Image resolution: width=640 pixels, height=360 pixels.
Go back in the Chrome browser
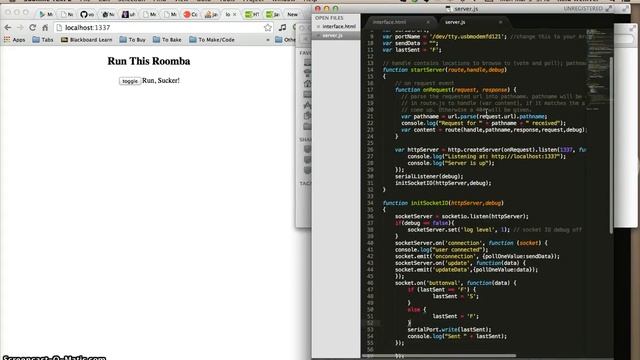[8, 27]
